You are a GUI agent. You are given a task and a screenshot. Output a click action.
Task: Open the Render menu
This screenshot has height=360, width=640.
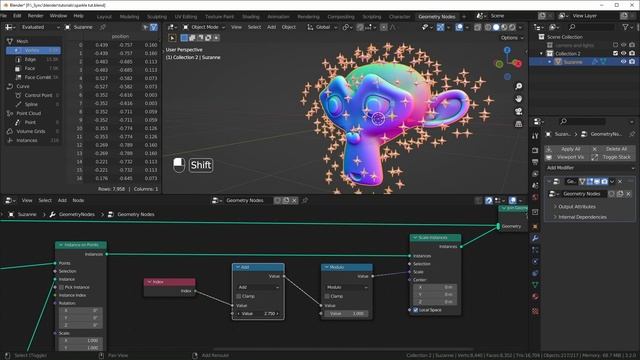pyautogui.click(x=35, y=16)
